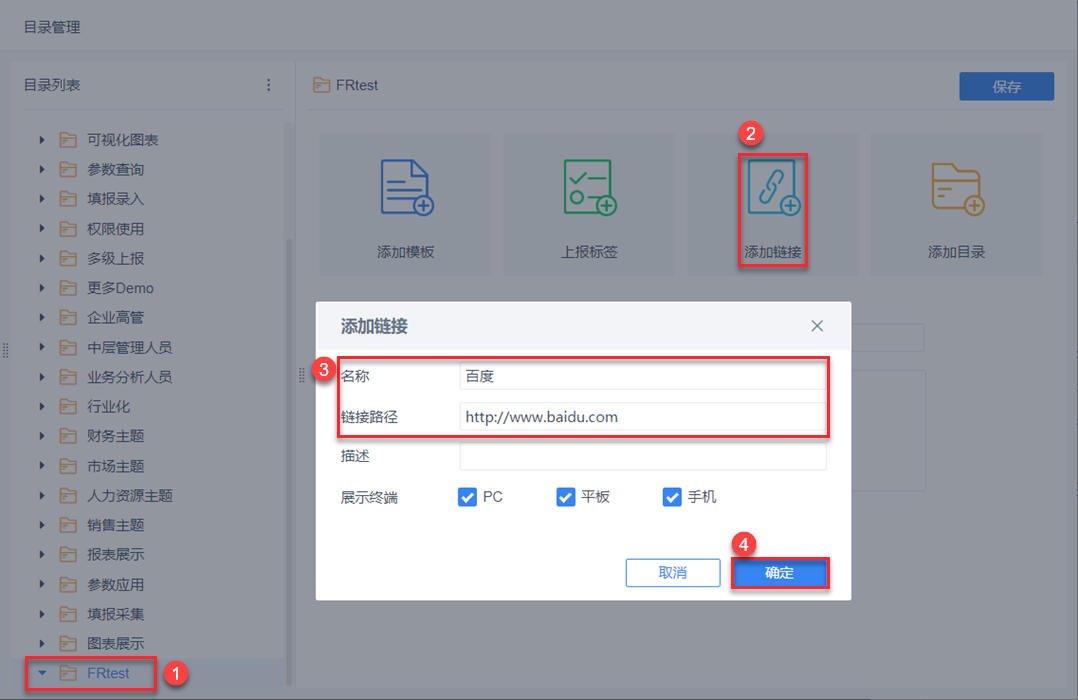Image resolution: width=1078 pixels, height=700 pixels.
Task: Expand the 企业高管 tree node arrow
Action: pos(42,318)
